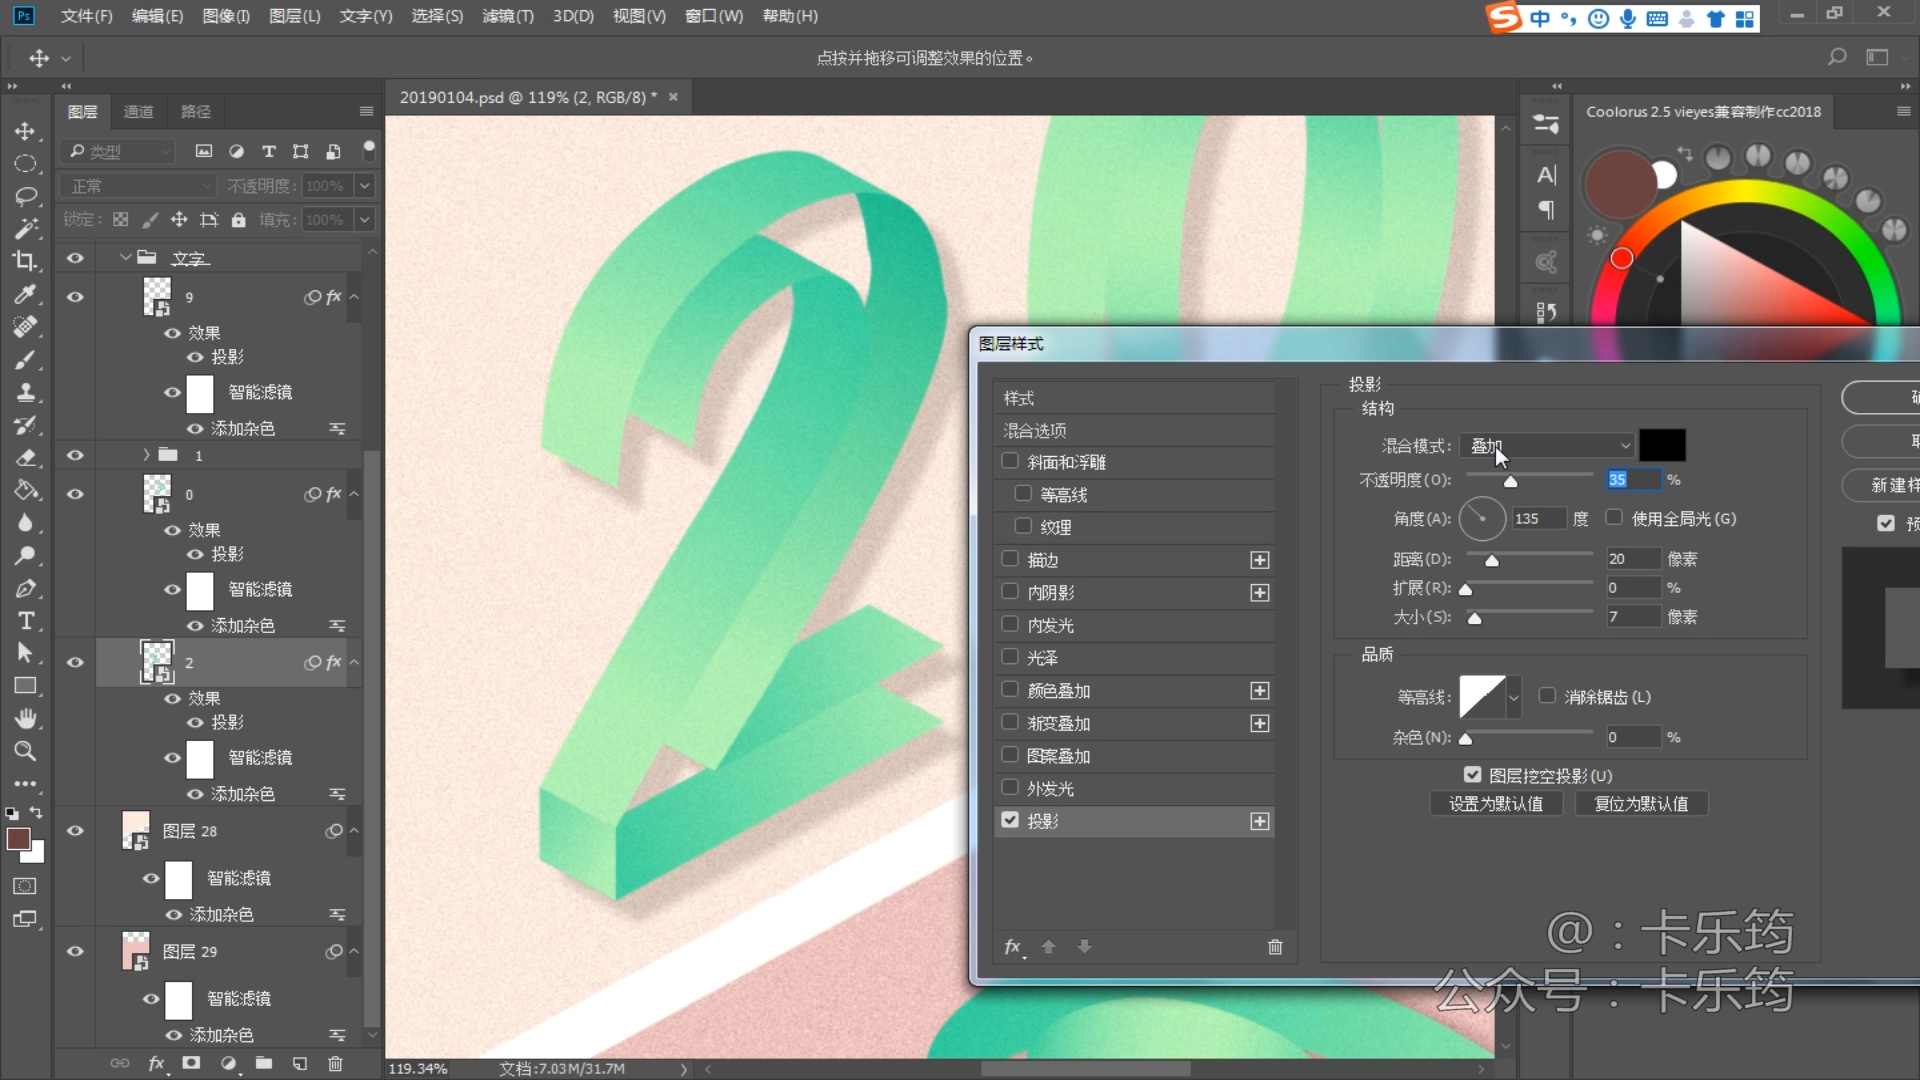Hide the 图层 28 layer visibility
Viewport: 1920px width, 1080px height.
click(75, 831)
